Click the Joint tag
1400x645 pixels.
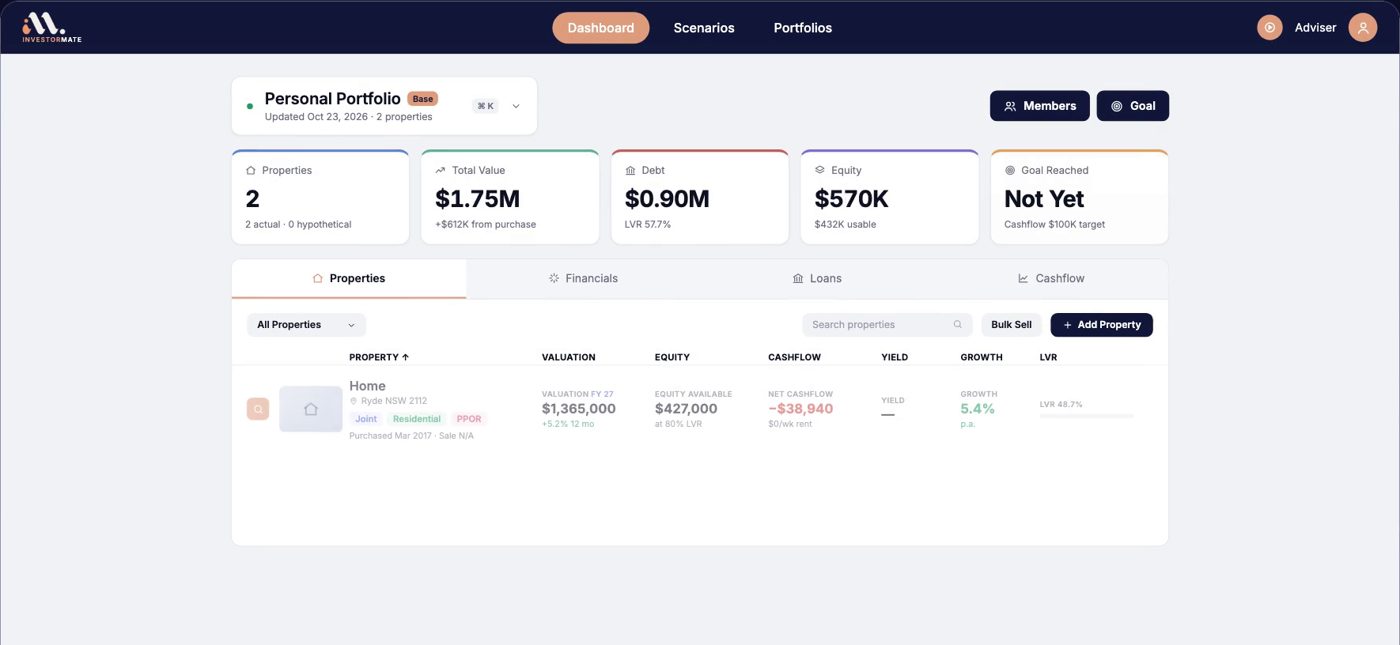pyautogui.click(x=366, y=419)
